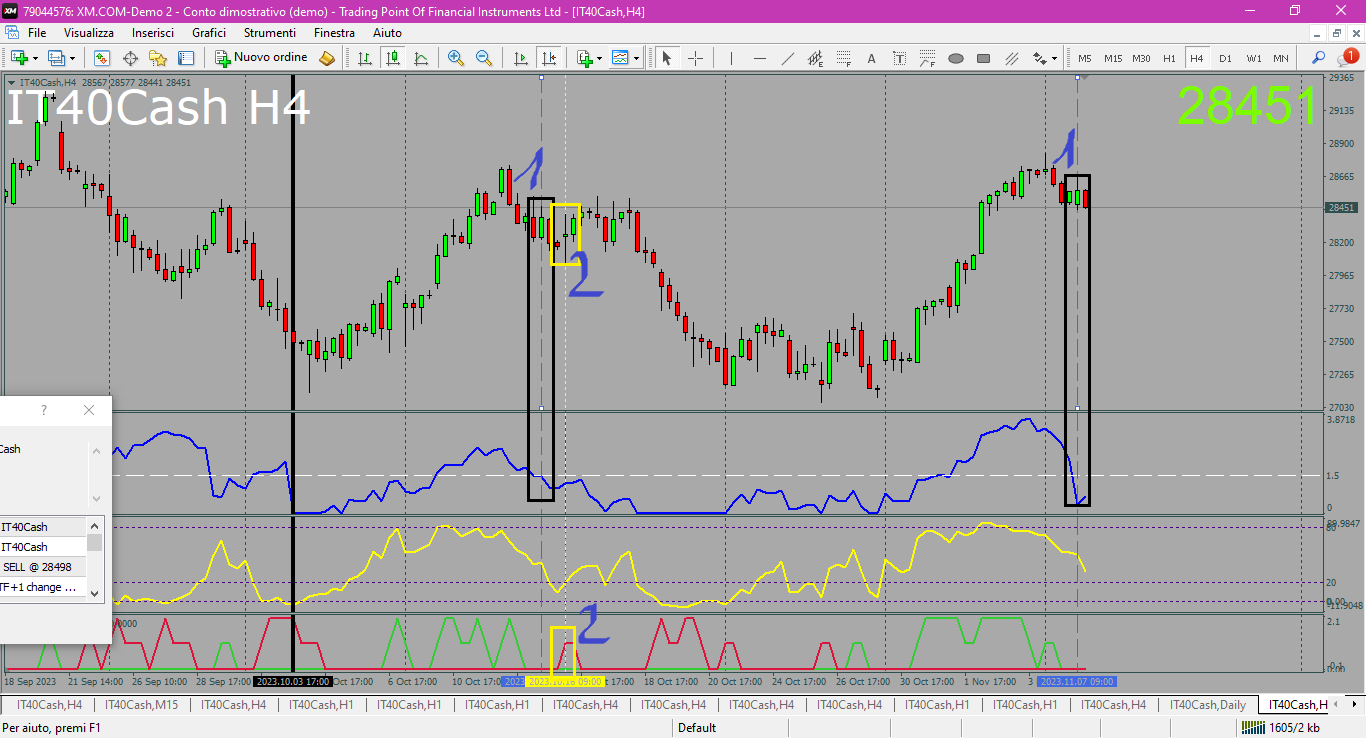The image size is (1366, 738).
Task: Select the trendline drawing tool
Action: 788,58
